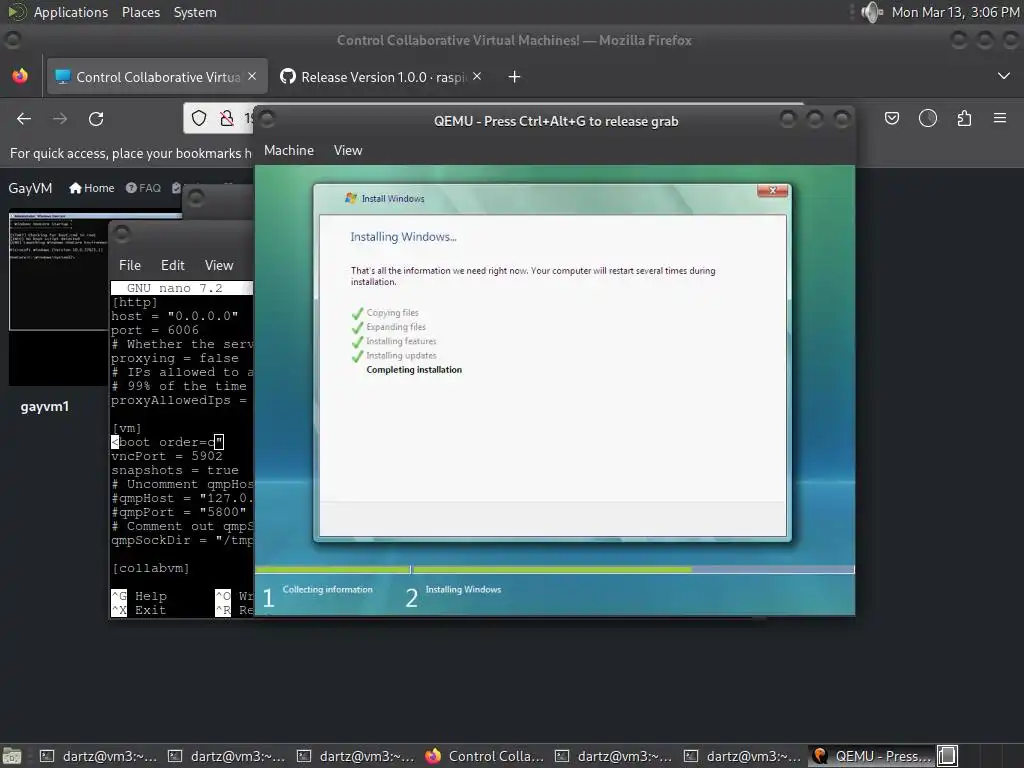
Task: Click the clock showing Mon Mar 13
Action: (x=955, y=12)
